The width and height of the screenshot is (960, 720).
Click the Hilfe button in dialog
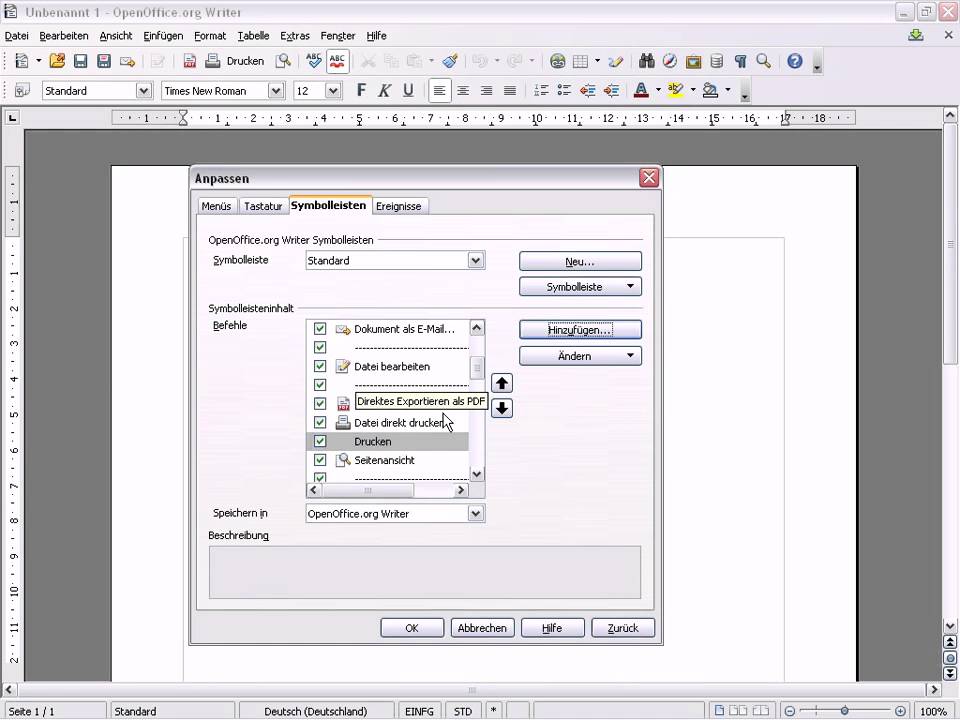pos(552,628)
